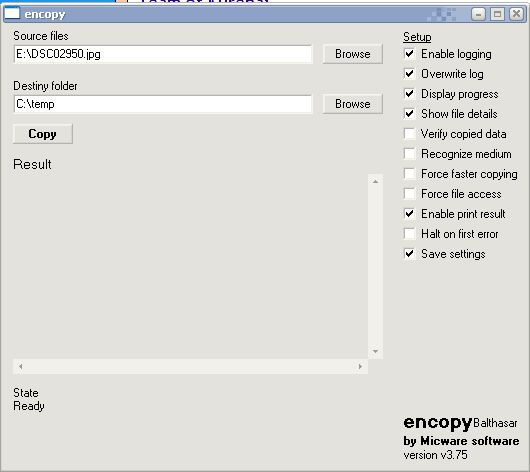Click the Source files input field
The height and width of the screenshot is (472, 530).
(163, 54)
